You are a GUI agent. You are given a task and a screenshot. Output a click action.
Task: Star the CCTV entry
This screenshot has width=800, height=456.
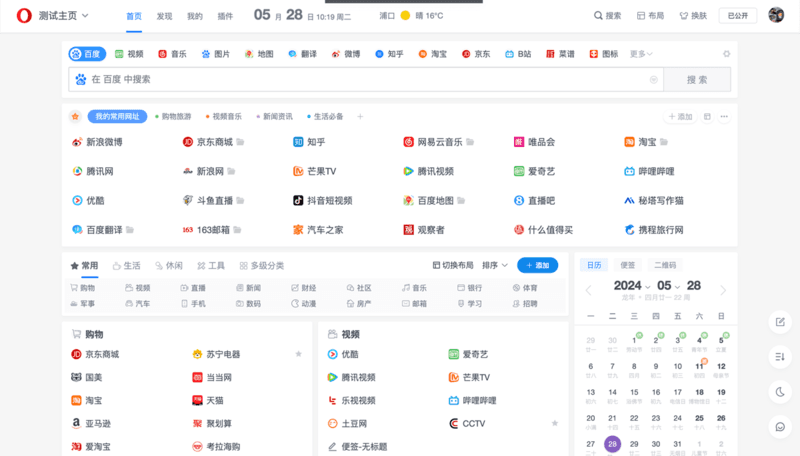click(555, 423)
